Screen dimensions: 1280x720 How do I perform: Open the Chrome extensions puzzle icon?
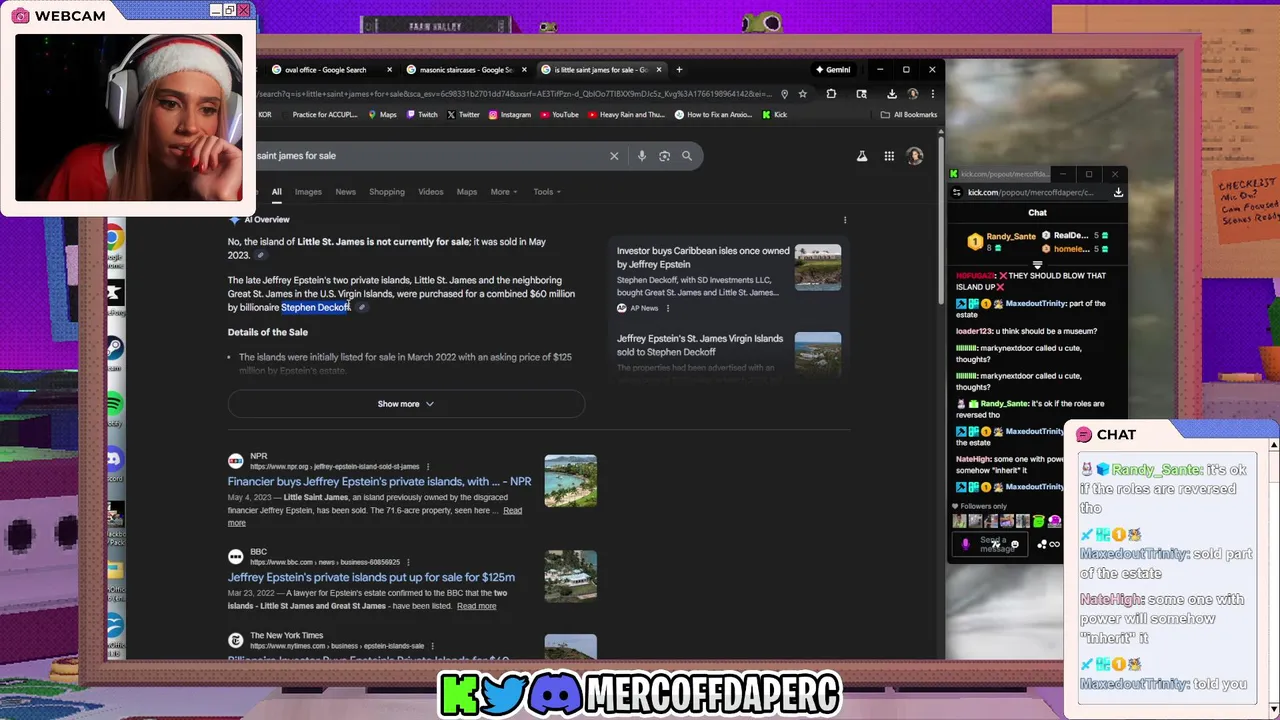pyautogui.click(x=831, y=94)
